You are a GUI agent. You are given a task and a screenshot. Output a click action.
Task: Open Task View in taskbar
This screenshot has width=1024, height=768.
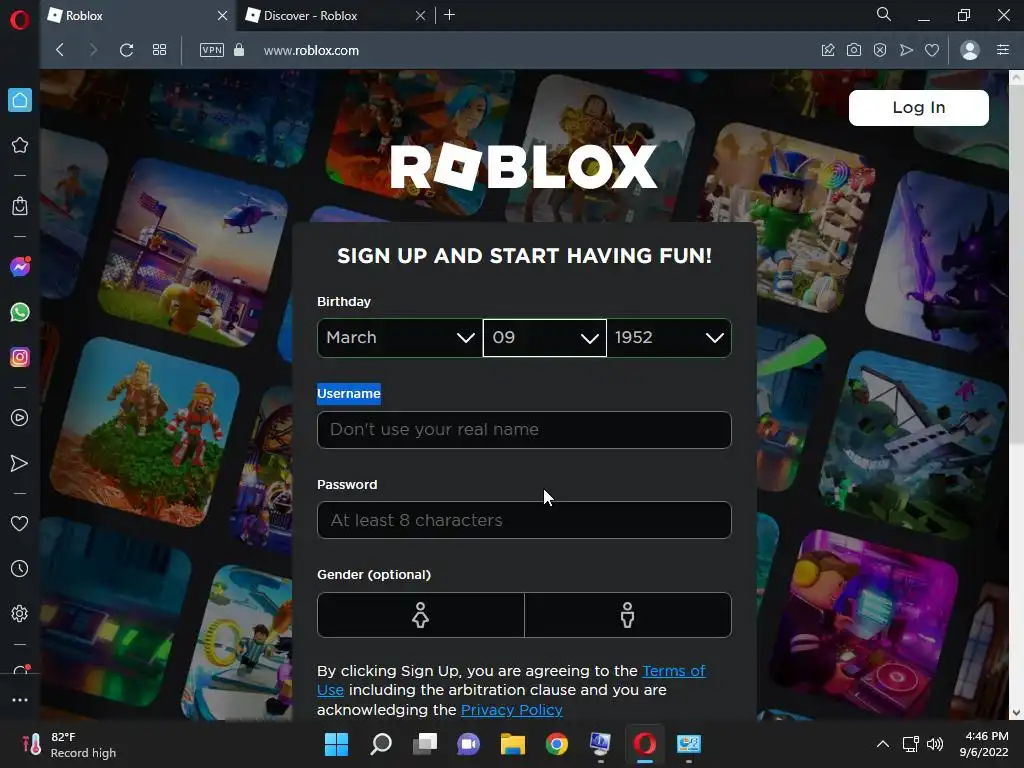point(424,744)
